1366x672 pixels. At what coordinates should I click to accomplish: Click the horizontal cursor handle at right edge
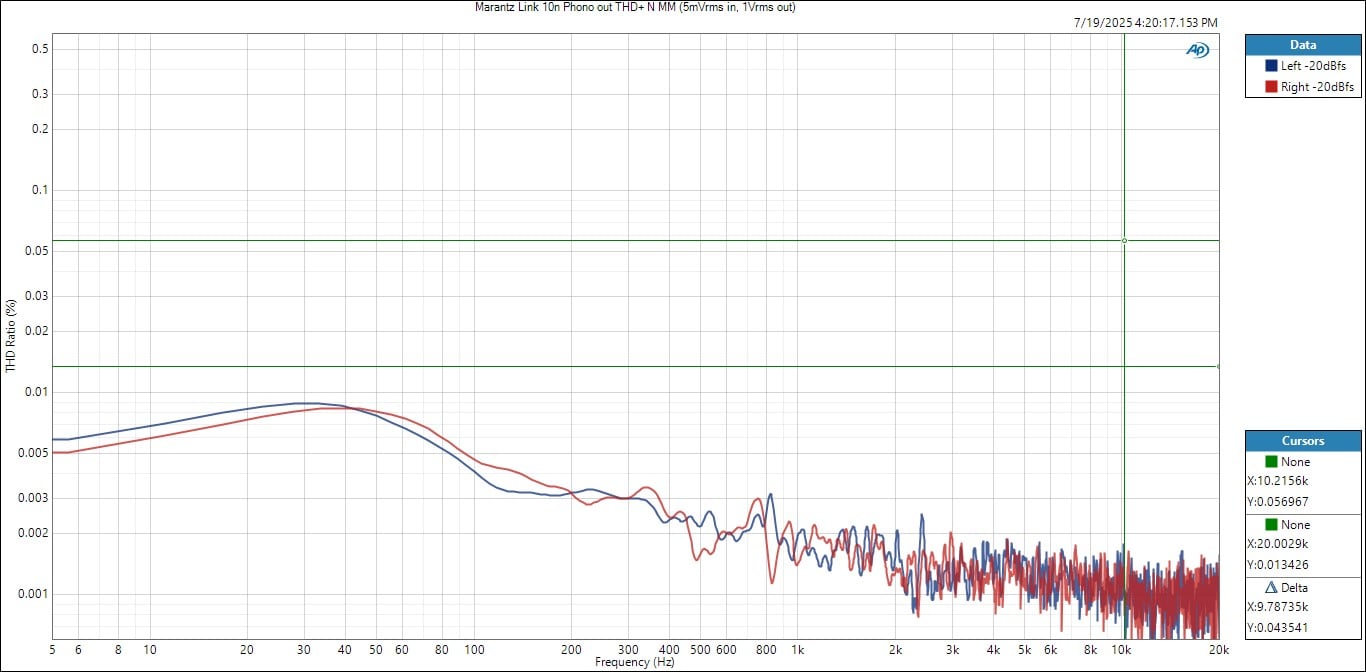click(1218, 366)
